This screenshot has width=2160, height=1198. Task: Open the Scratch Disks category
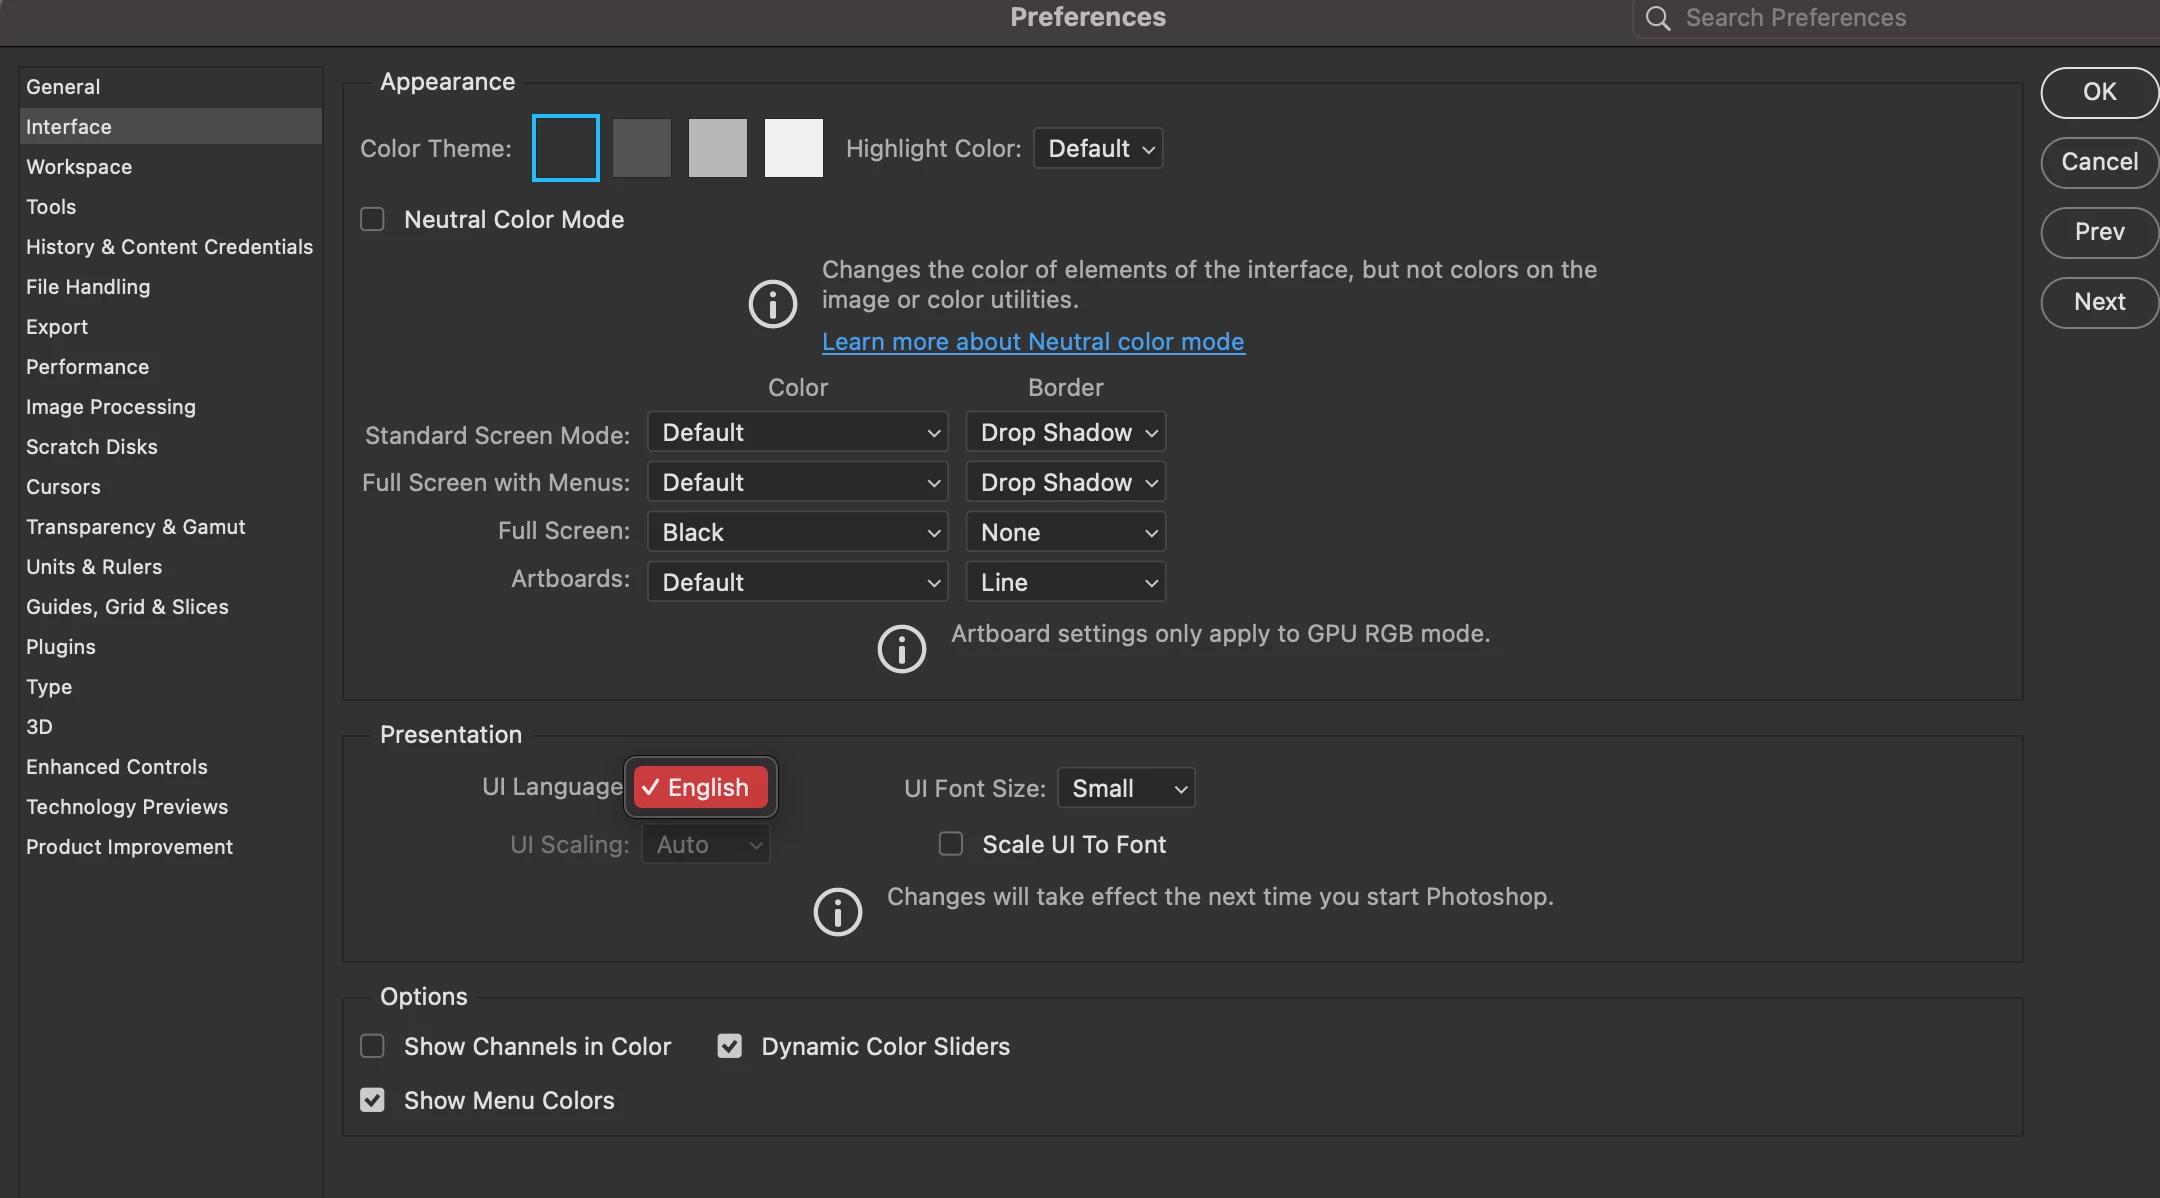tap(91, 447)
